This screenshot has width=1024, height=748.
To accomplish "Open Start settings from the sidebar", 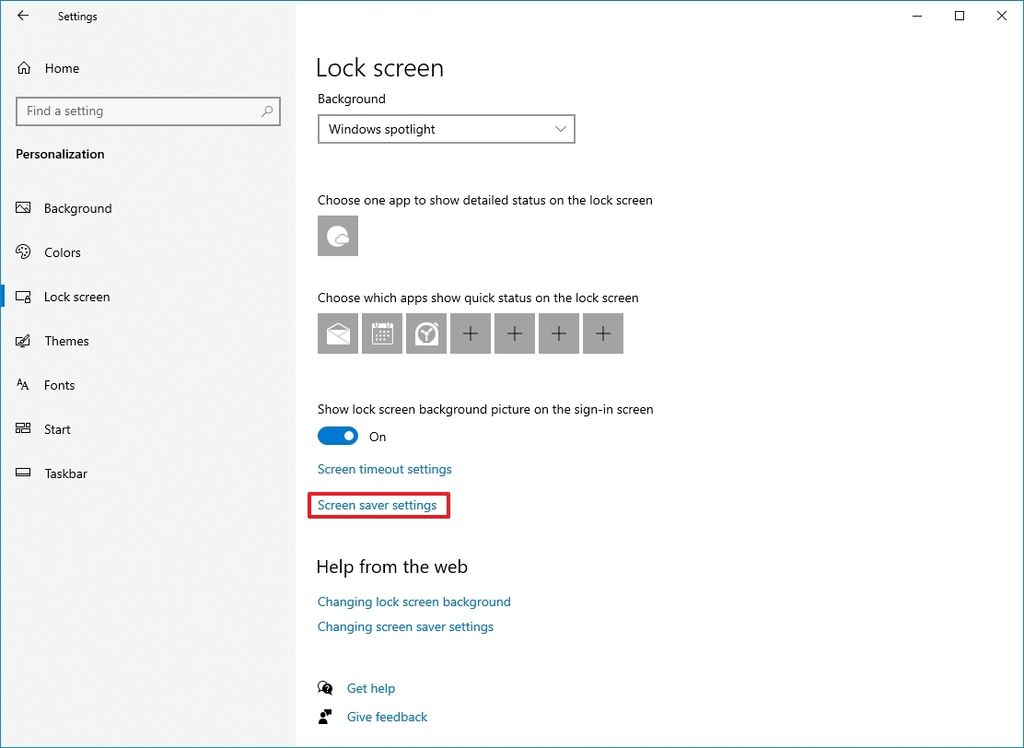I will pyautogui.click(x=23, y=429).
